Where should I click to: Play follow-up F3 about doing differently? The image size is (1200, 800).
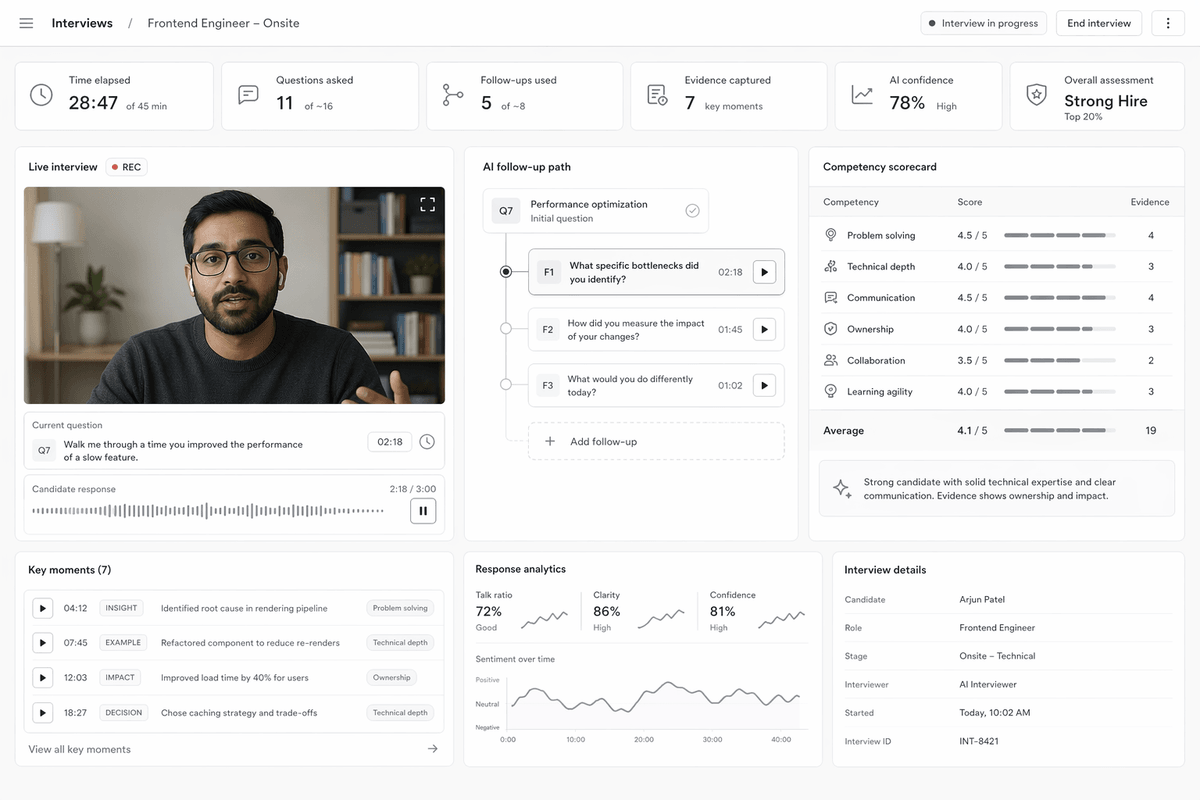click(764, 385)
